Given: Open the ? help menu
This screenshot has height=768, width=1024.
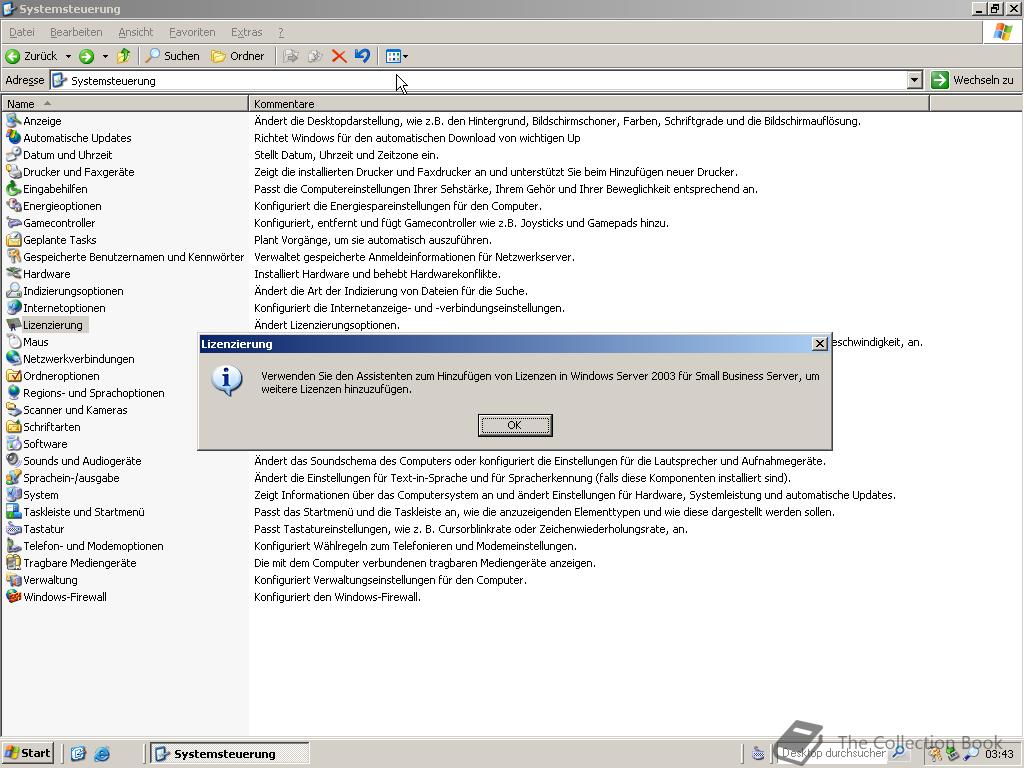Looking at the screenshot, I should point(281,32).
